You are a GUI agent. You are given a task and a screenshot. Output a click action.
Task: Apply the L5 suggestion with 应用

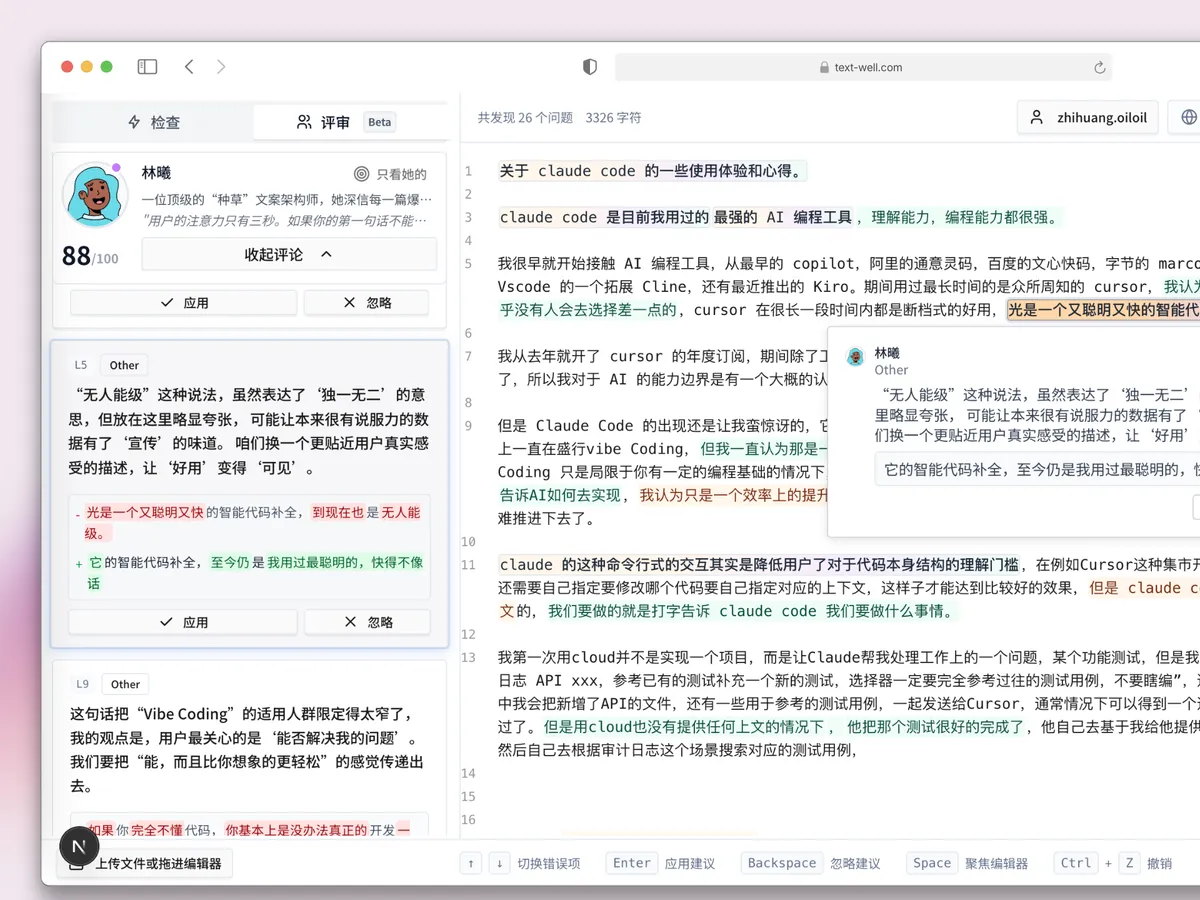coord(183,622)
